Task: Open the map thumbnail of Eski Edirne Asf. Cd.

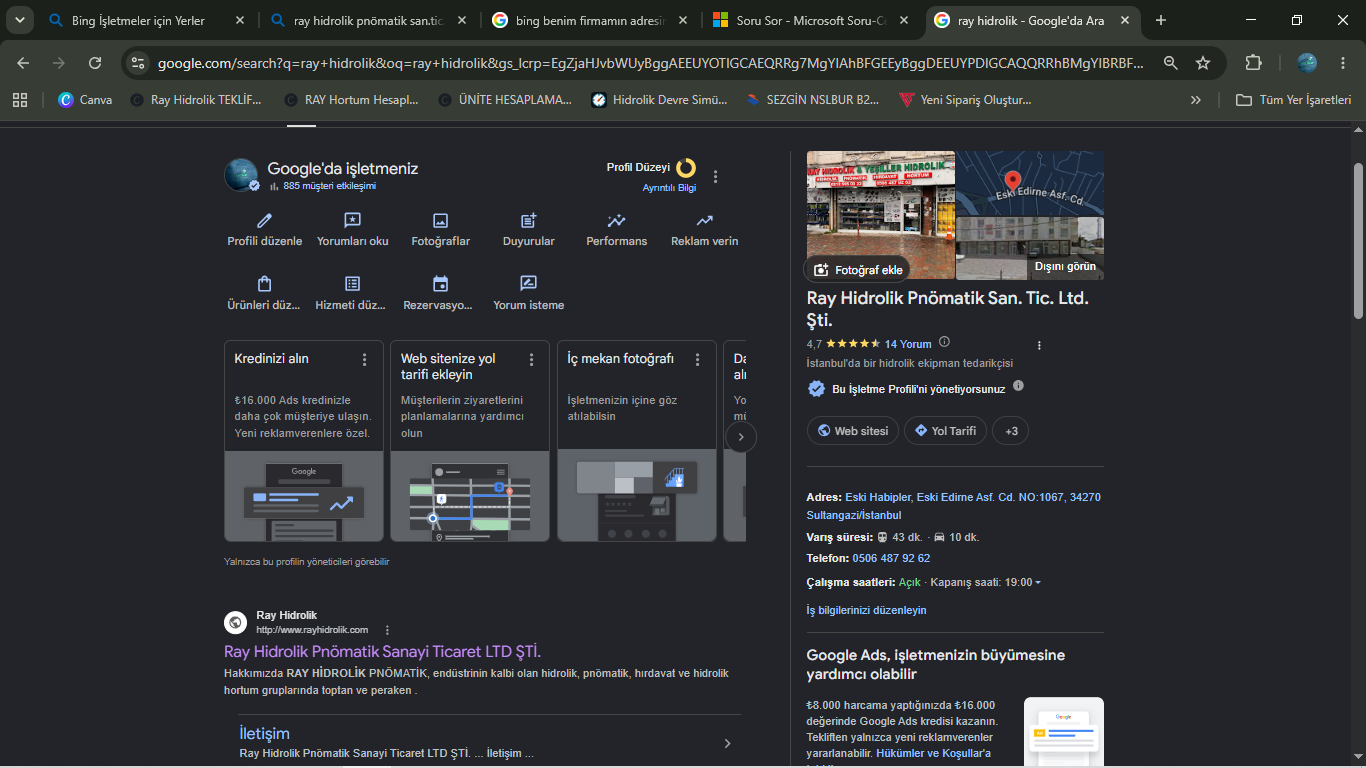Action: [1030, 183]
